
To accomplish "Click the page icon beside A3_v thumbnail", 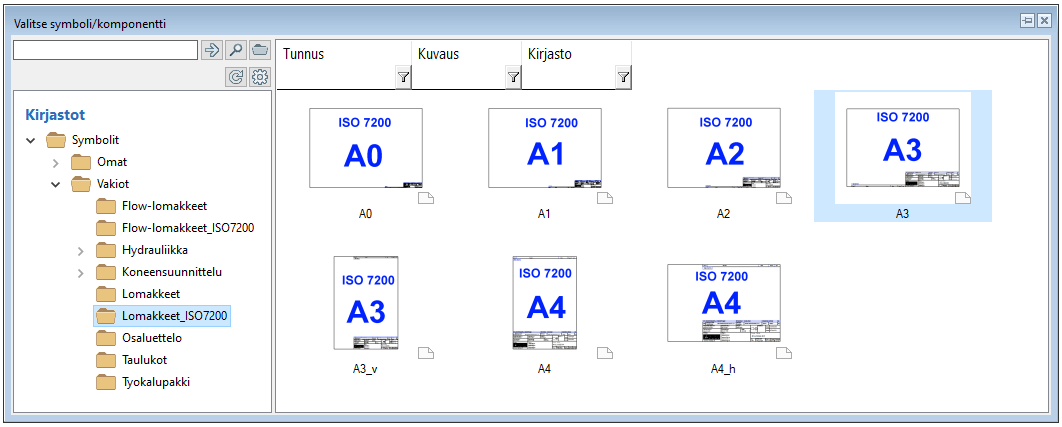I will point(425,352).
